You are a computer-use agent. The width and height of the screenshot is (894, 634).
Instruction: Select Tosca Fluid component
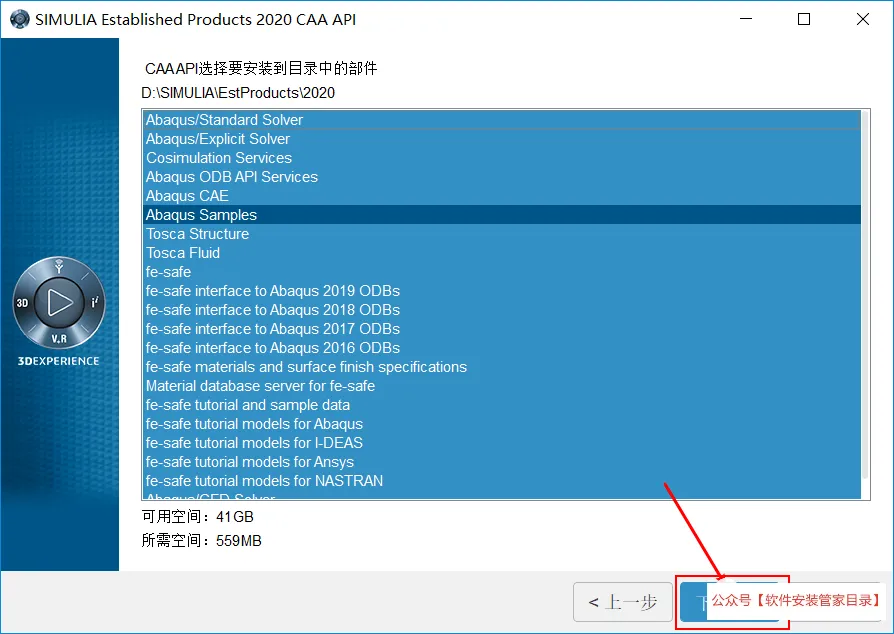click(x=502, y=253)
